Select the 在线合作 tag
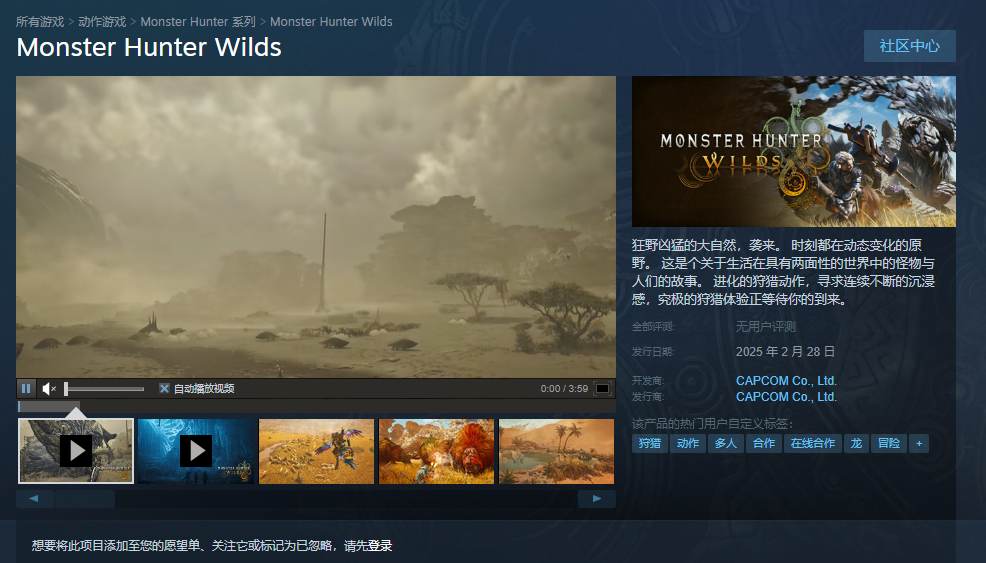986x563 pixels. click(812, 443)
